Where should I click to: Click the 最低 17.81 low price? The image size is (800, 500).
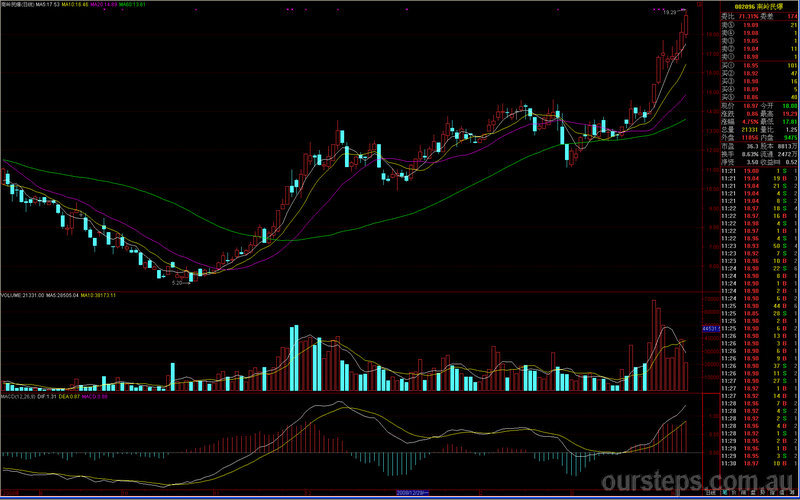pyautogui.click(x=789, y=122)
